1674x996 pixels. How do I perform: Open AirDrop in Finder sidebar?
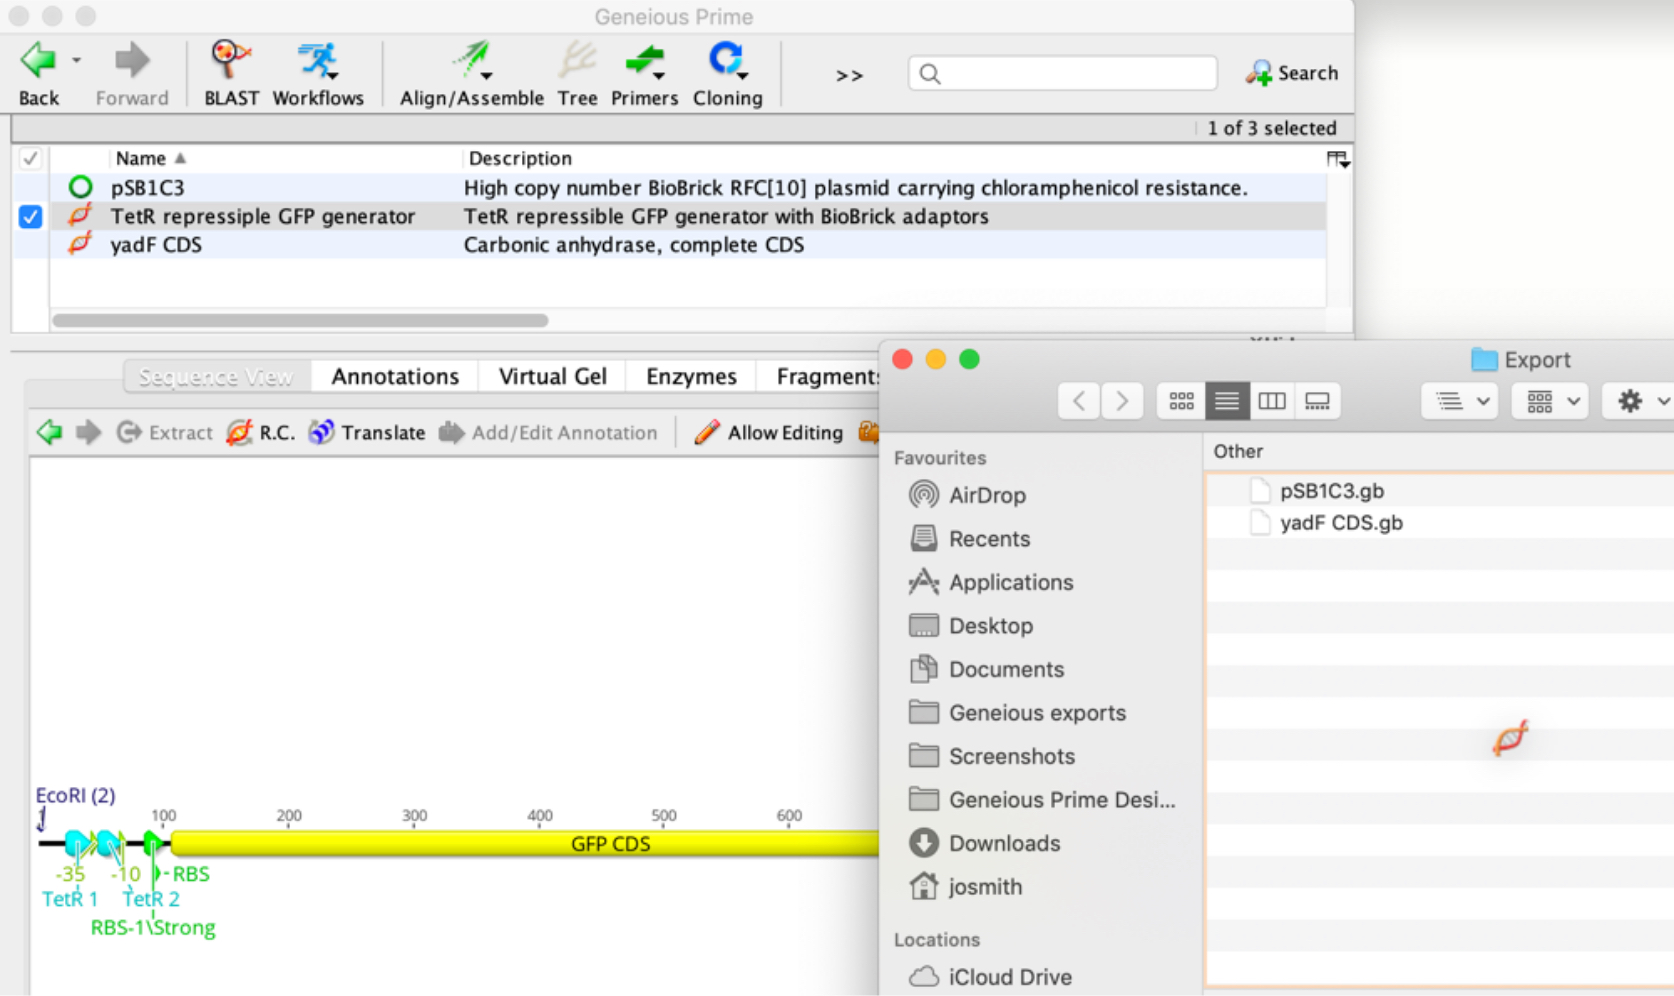[x=968, y=495]
